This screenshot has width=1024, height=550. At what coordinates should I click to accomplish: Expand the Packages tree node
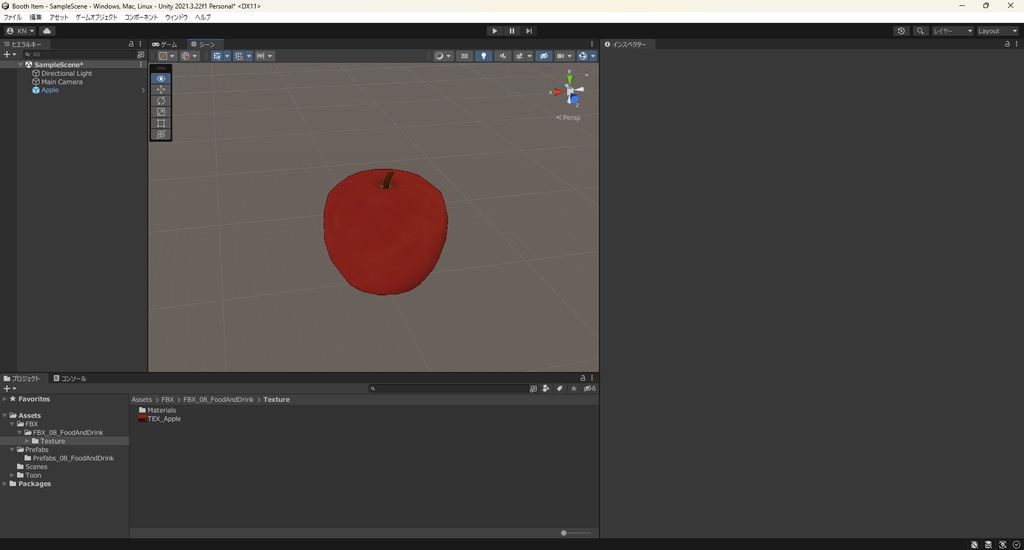[x=5, y=483]
